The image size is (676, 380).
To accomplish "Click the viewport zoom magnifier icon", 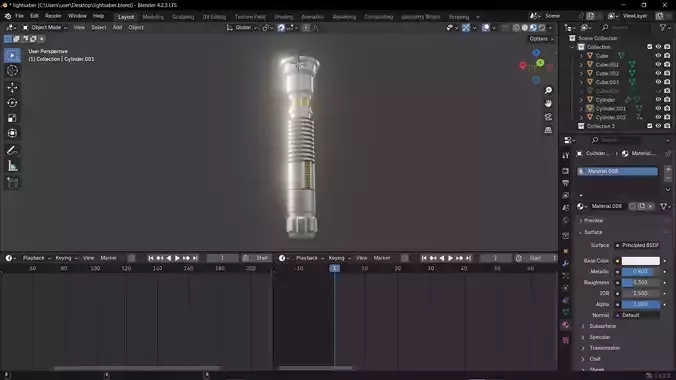I will point(548,90).
